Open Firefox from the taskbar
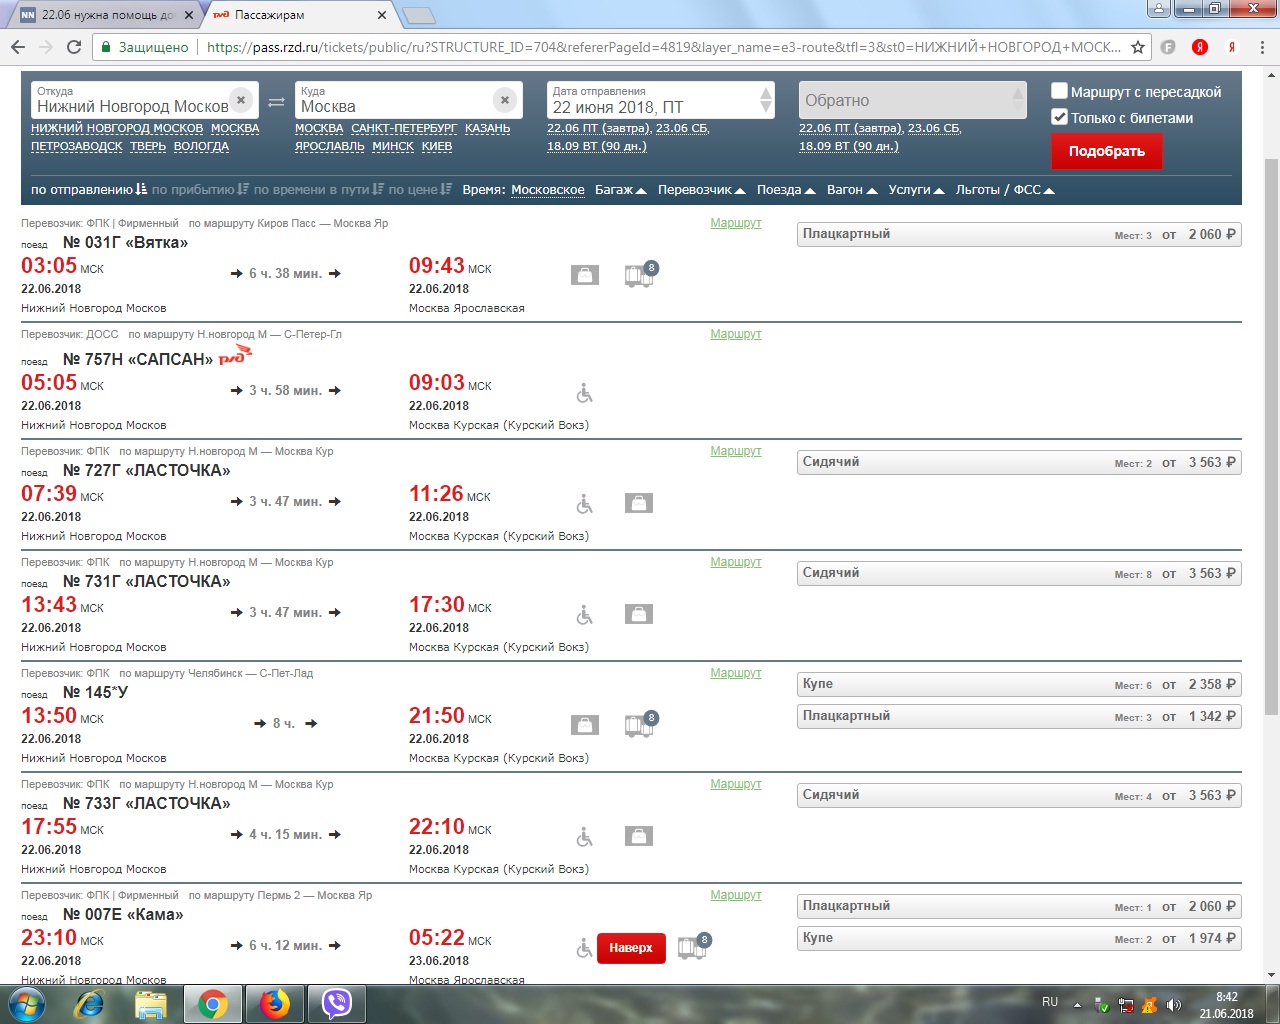 pos(275,1003)
